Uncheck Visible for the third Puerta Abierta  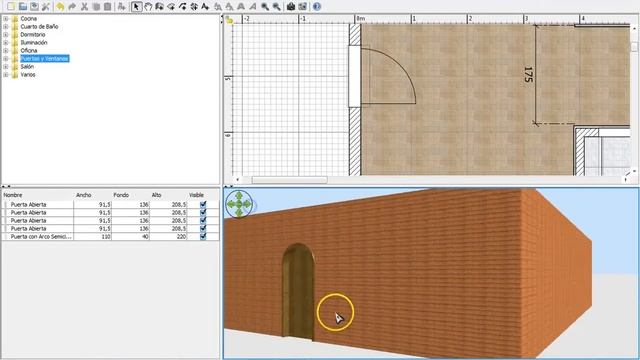pyautogui.click(x=203, y=220)
